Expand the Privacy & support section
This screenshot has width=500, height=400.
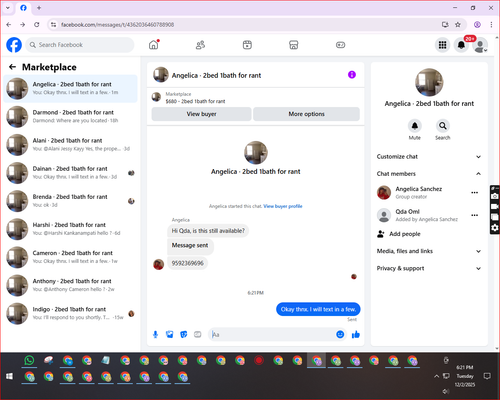coord(429,268)
